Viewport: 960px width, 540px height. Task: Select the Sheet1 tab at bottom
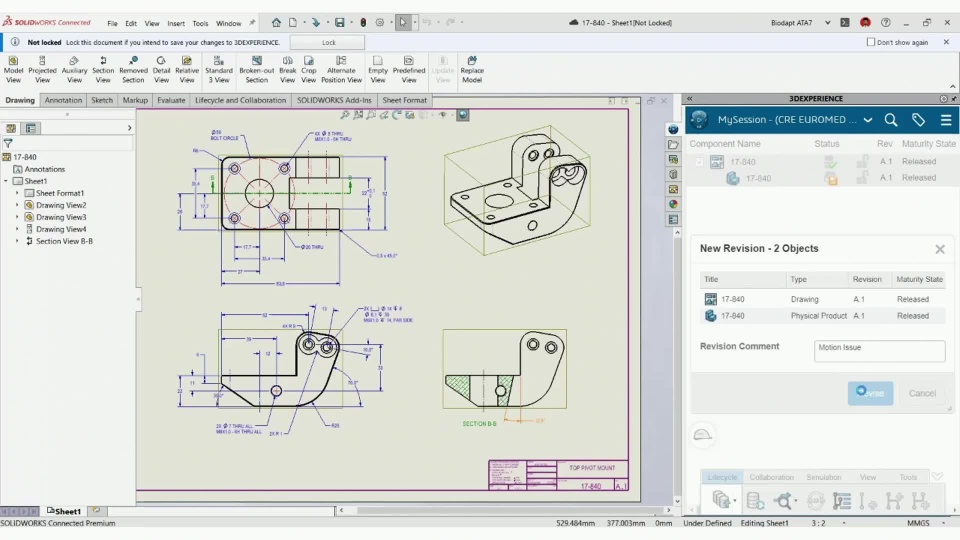64,511
